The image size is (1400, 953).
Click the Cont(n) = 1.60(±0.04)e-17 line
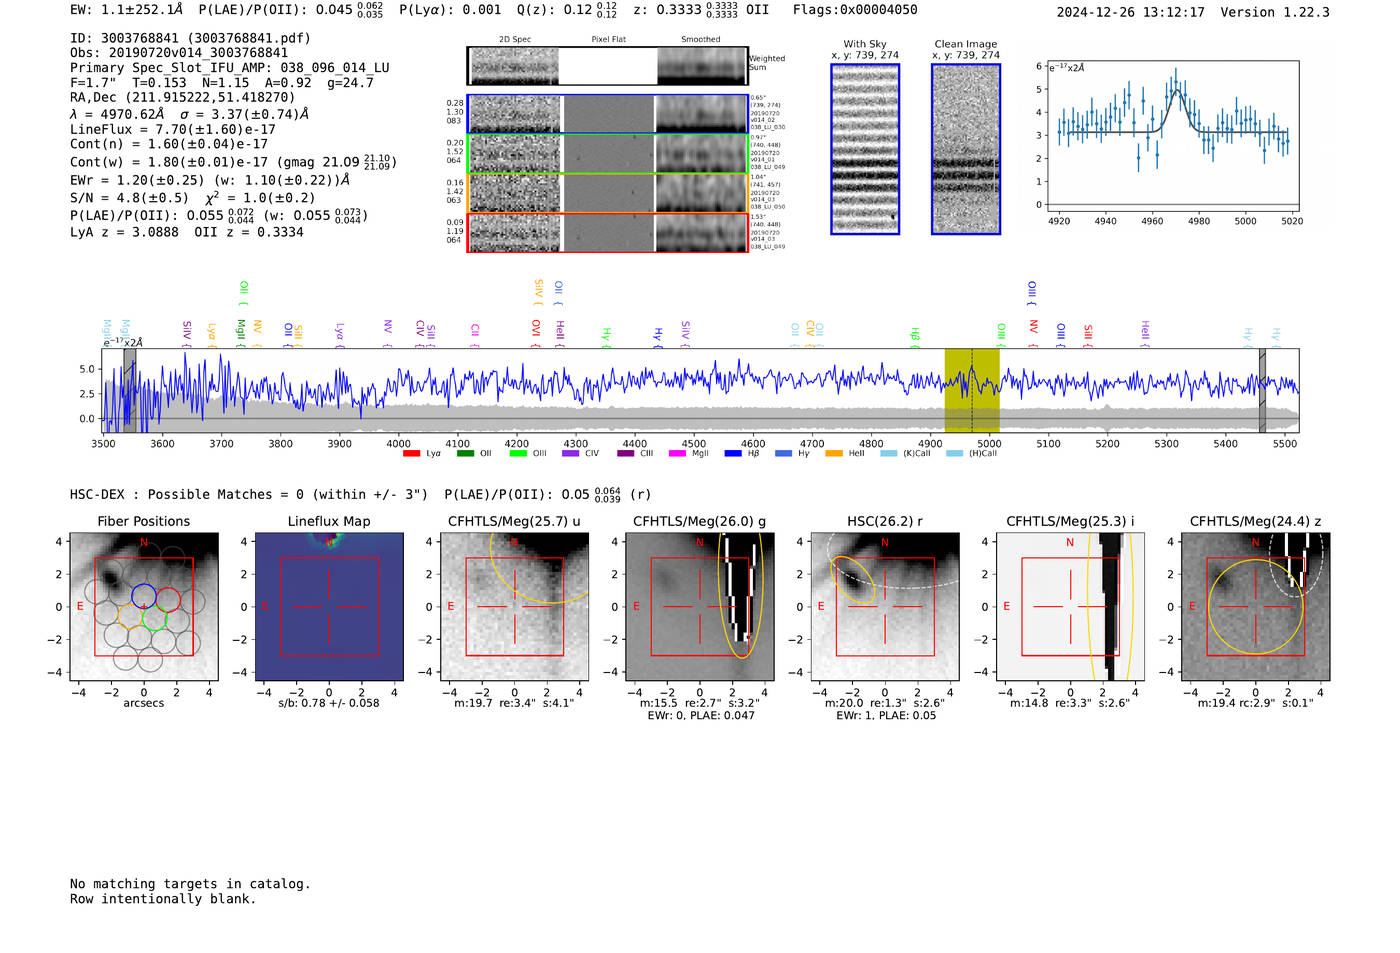169,144
